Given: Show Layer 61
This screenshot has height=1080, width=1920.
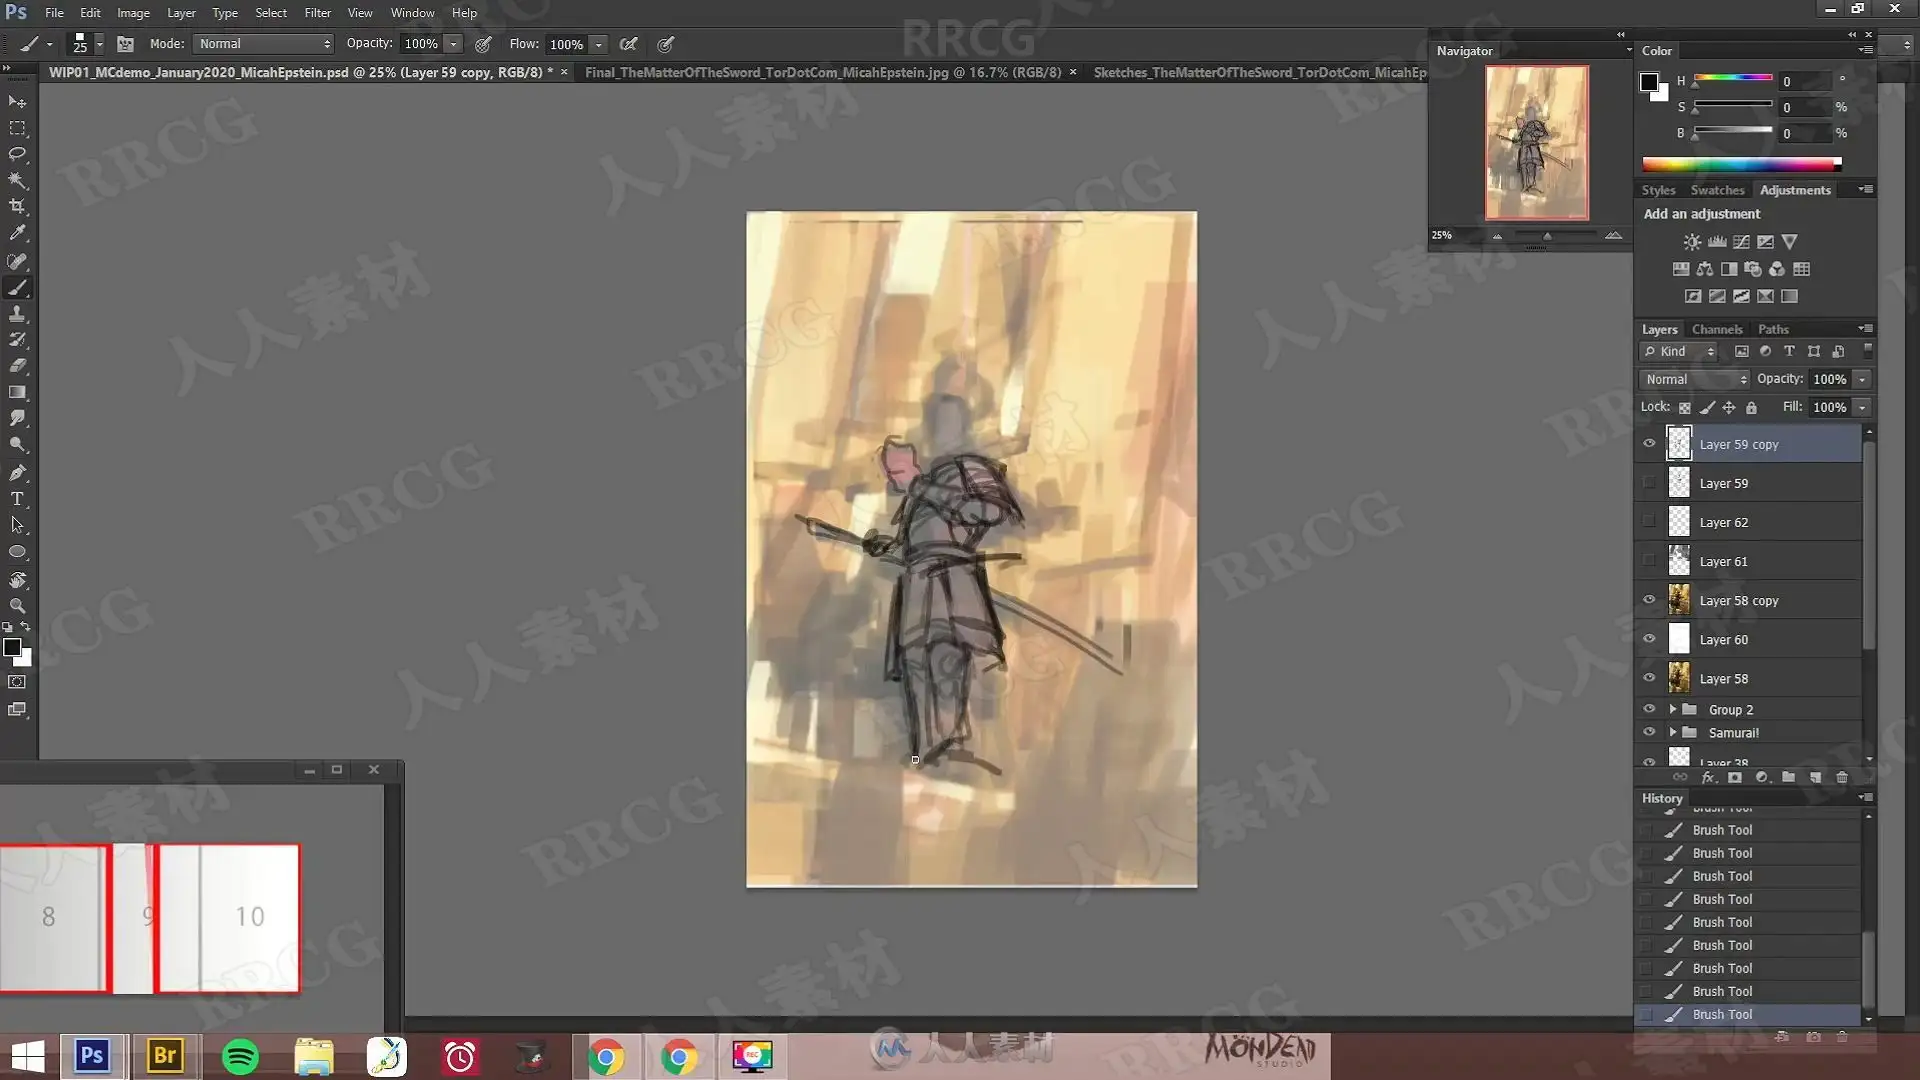Looking at the screenshot, I should (x=1649, y=561).
